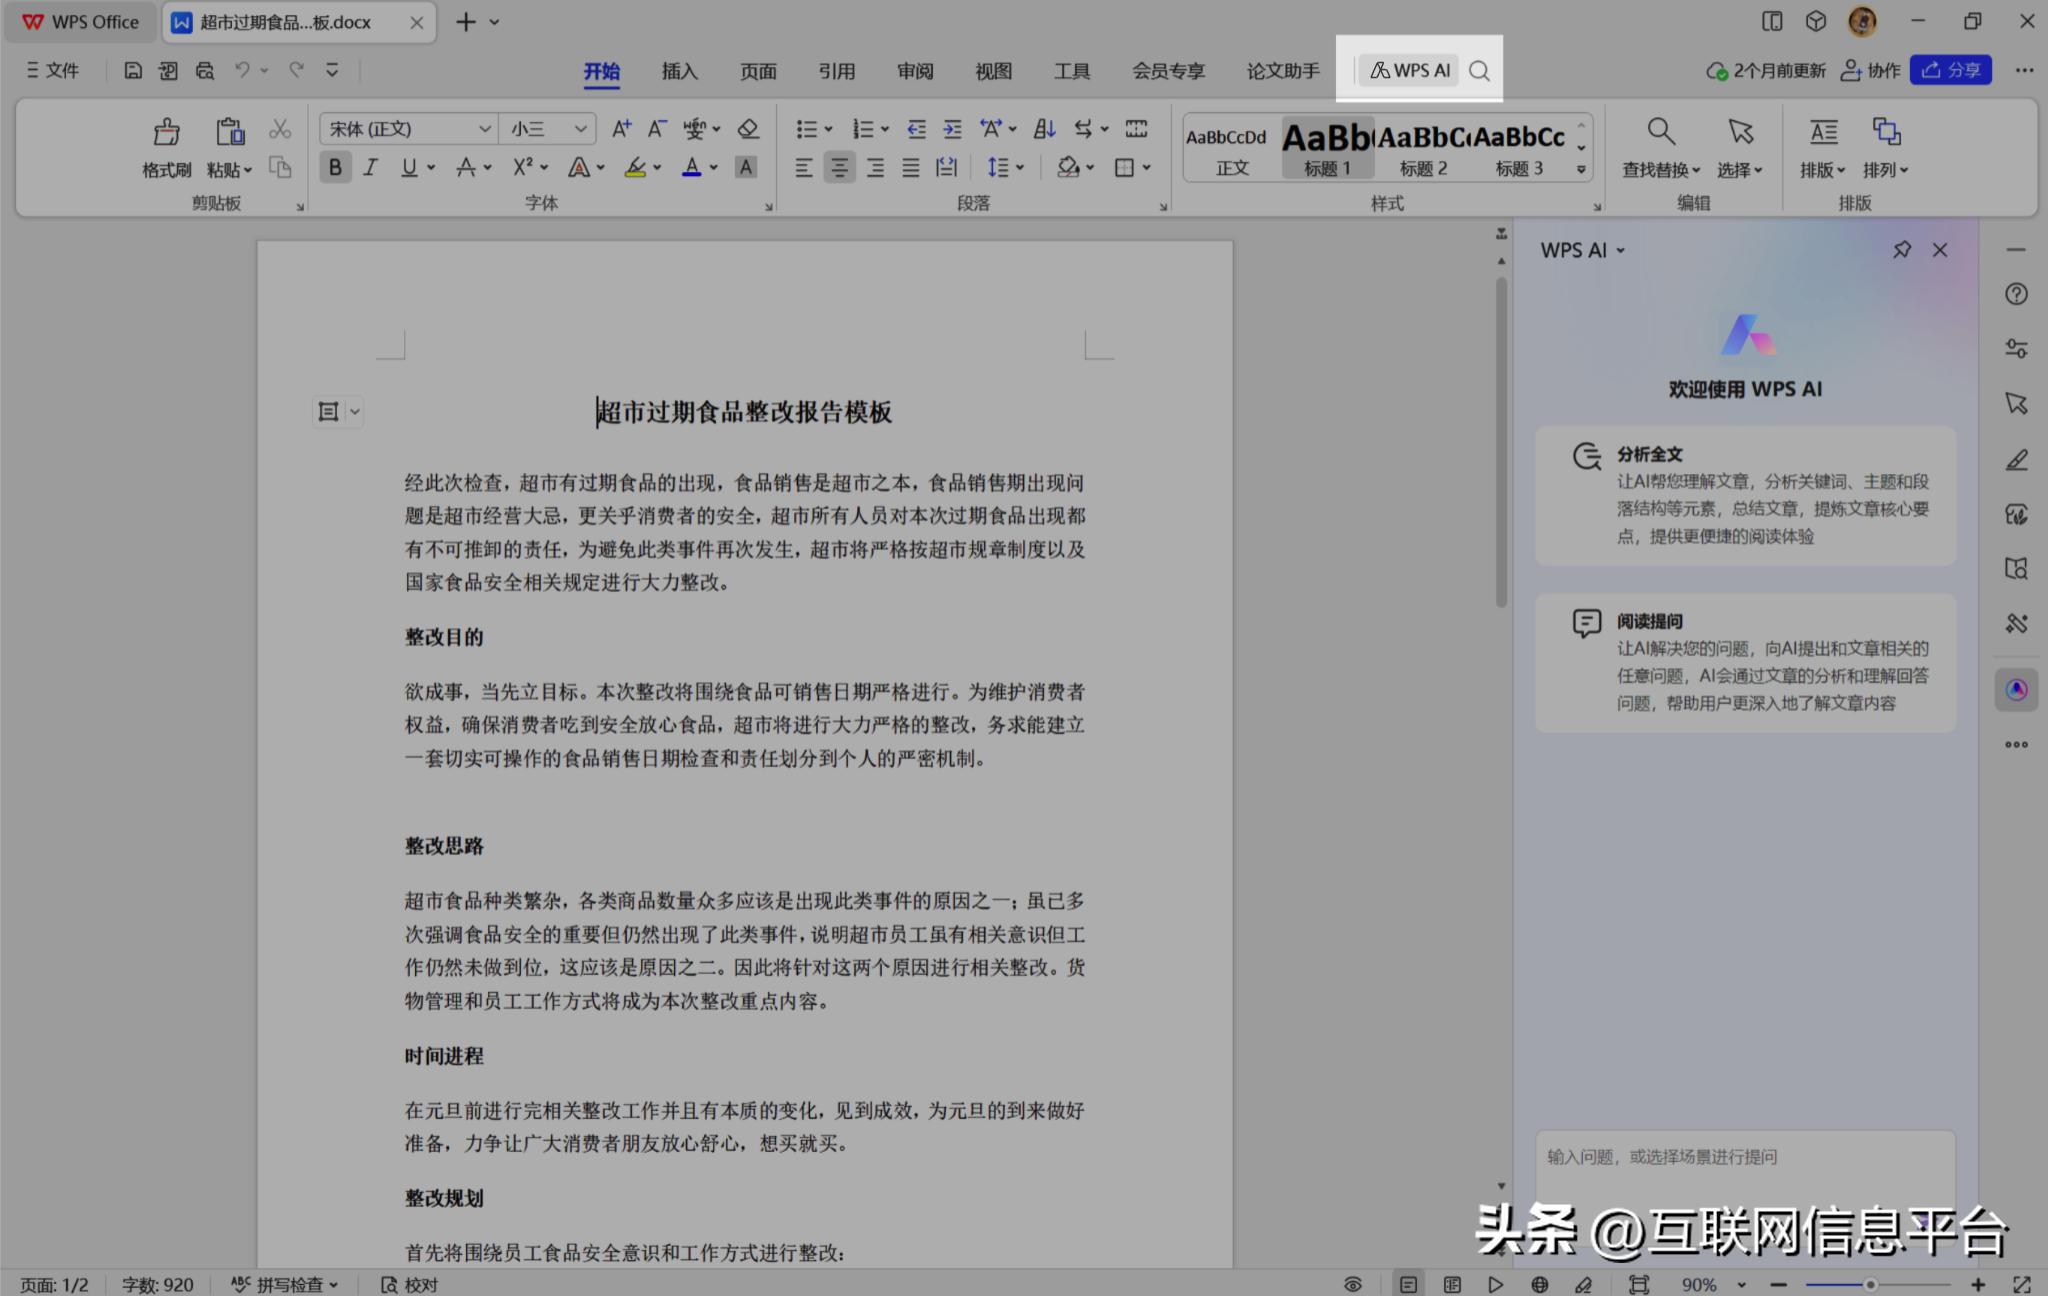Toggle bold formatting
This screenshot has width=2048, height=1296.
335,167
